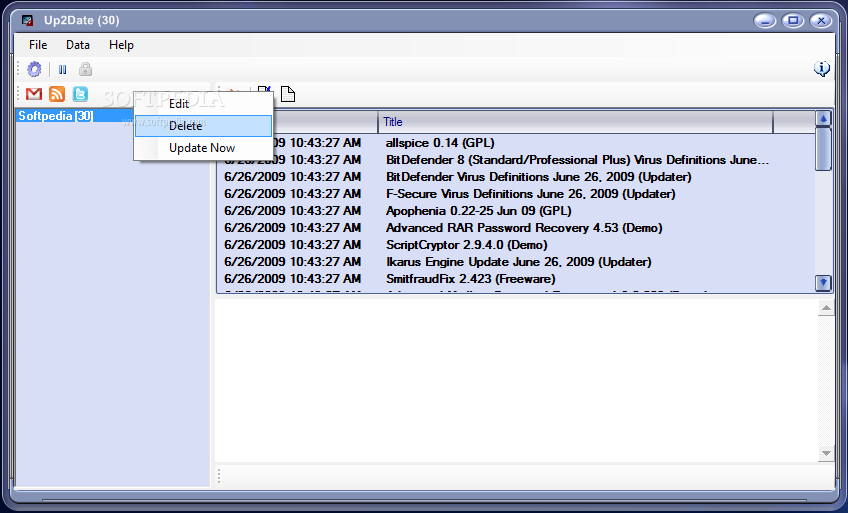Select BitDefender 8 (Standard/Professional Plus) row
Image resolution: width=848 pixels, height=513 pixels.
[516, 160]
